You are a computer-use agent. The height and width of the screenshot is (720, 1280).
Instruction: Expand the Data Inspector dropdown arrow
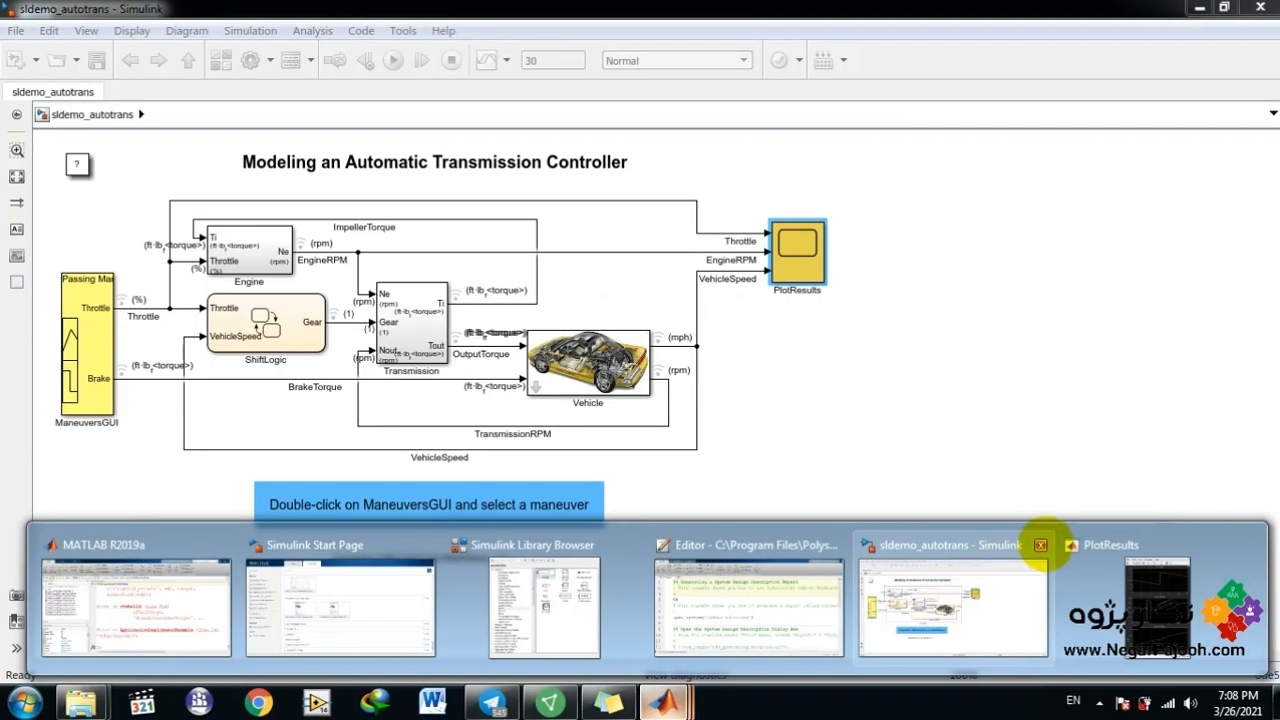pyautogui.click(x=506, y=61)
